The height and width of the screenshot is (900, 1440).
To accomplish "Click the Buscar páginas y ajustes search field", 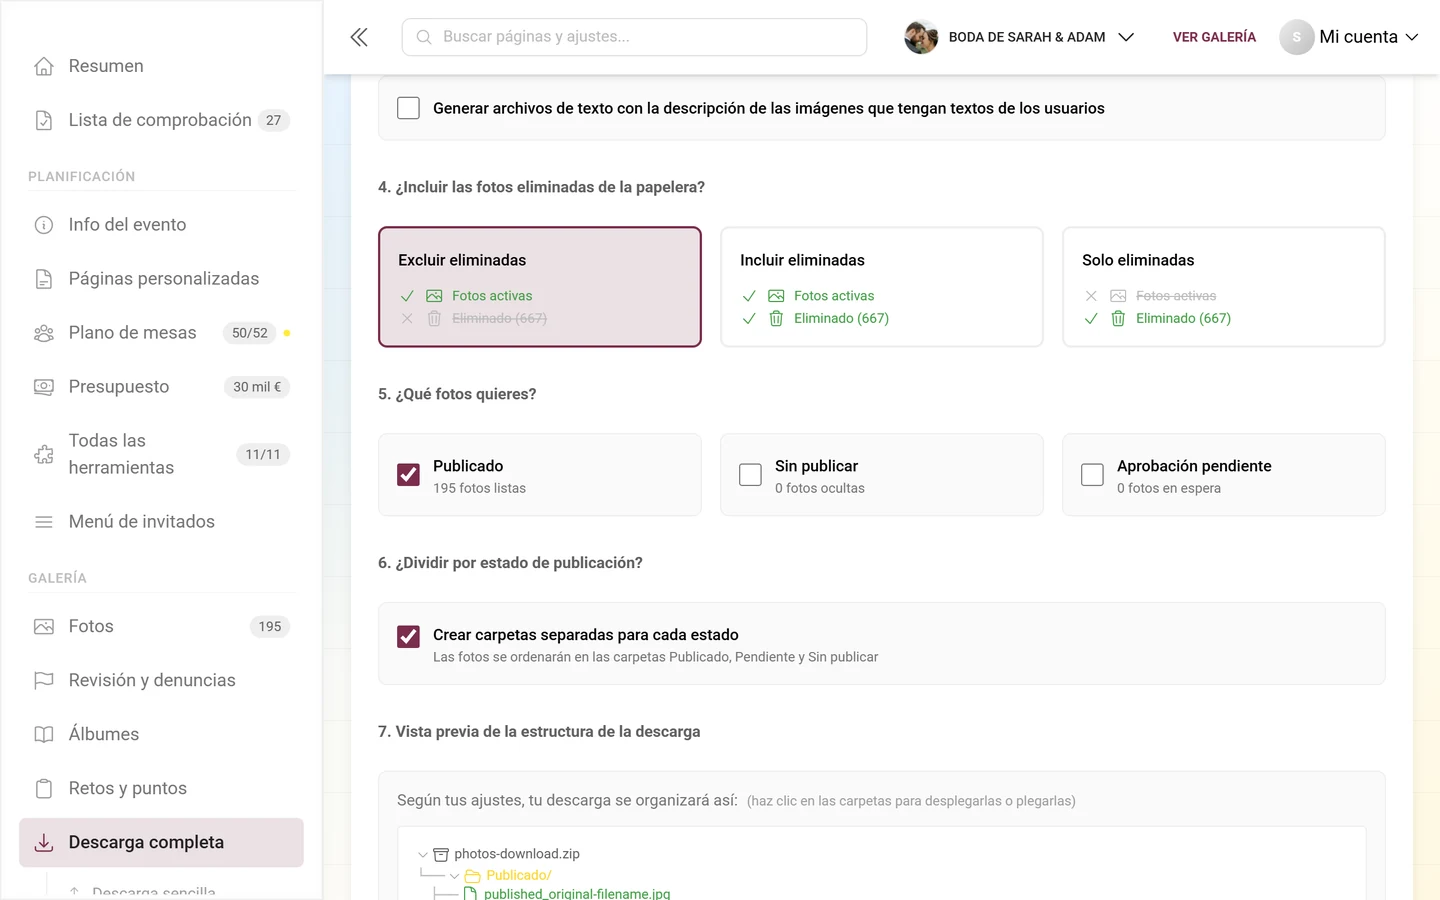I will tap(634, 37).
